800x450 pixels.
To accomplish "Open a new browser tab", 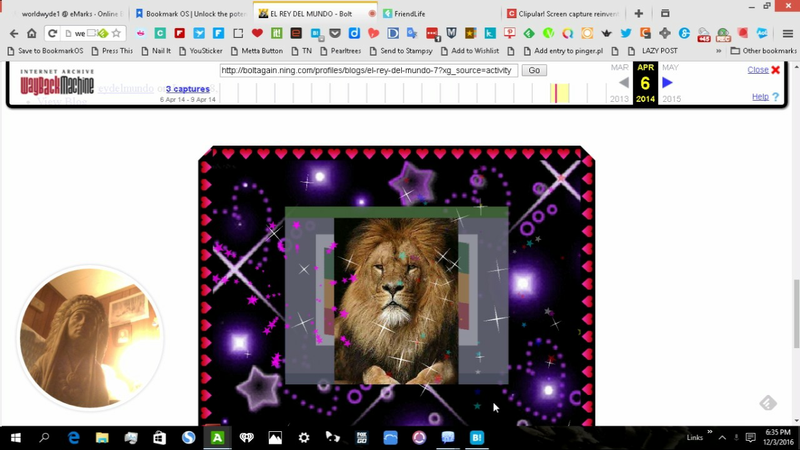I will click(639, 14).
